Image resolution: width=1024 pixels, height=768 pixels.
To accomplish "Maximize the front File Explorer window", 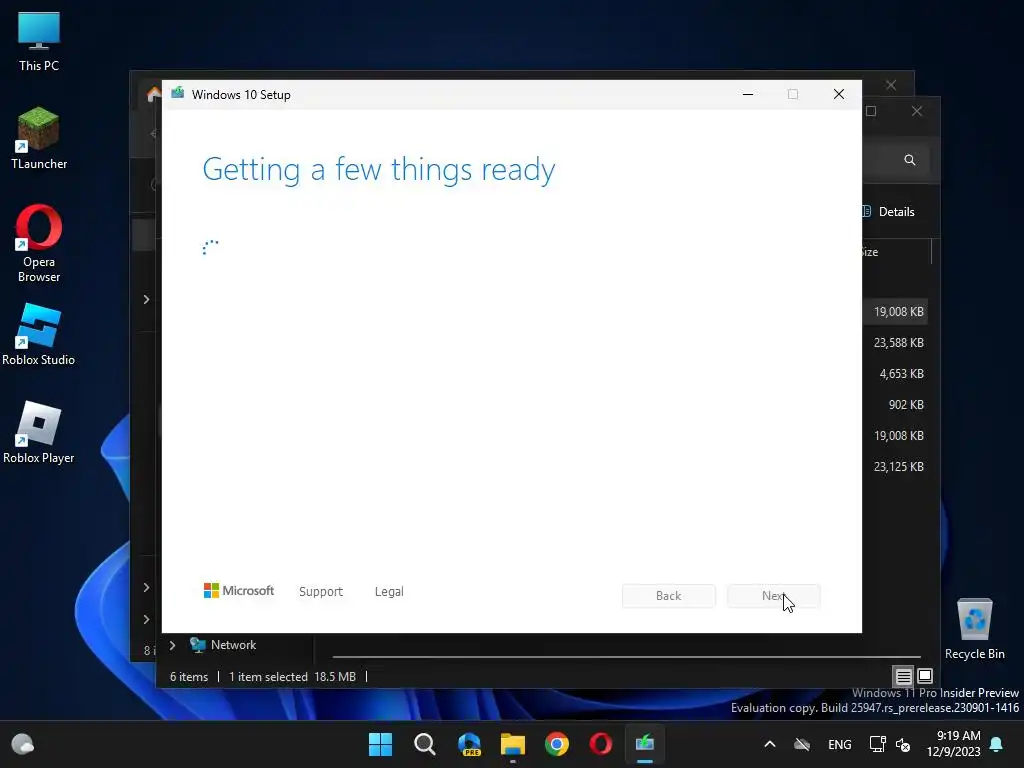I will point(871,111).
